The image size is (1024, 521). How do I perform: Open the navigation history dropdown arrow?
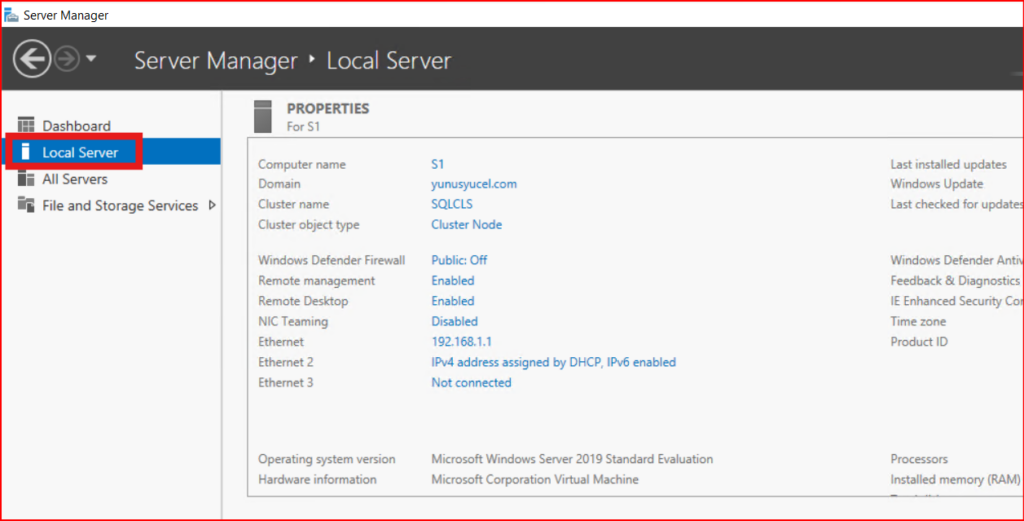point(91,59)
